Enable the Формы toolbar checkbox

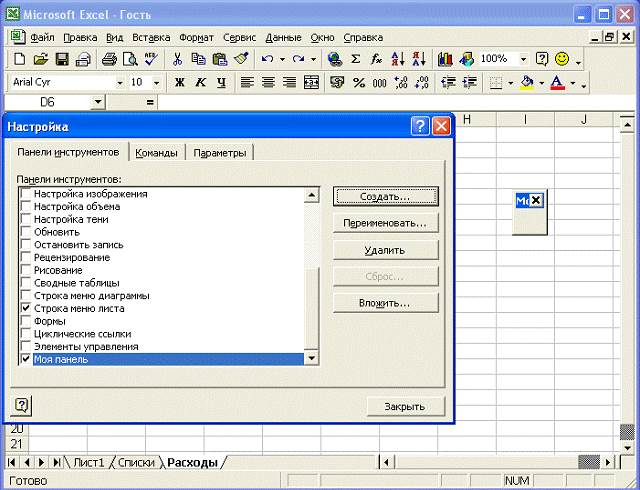pos(25,321)
